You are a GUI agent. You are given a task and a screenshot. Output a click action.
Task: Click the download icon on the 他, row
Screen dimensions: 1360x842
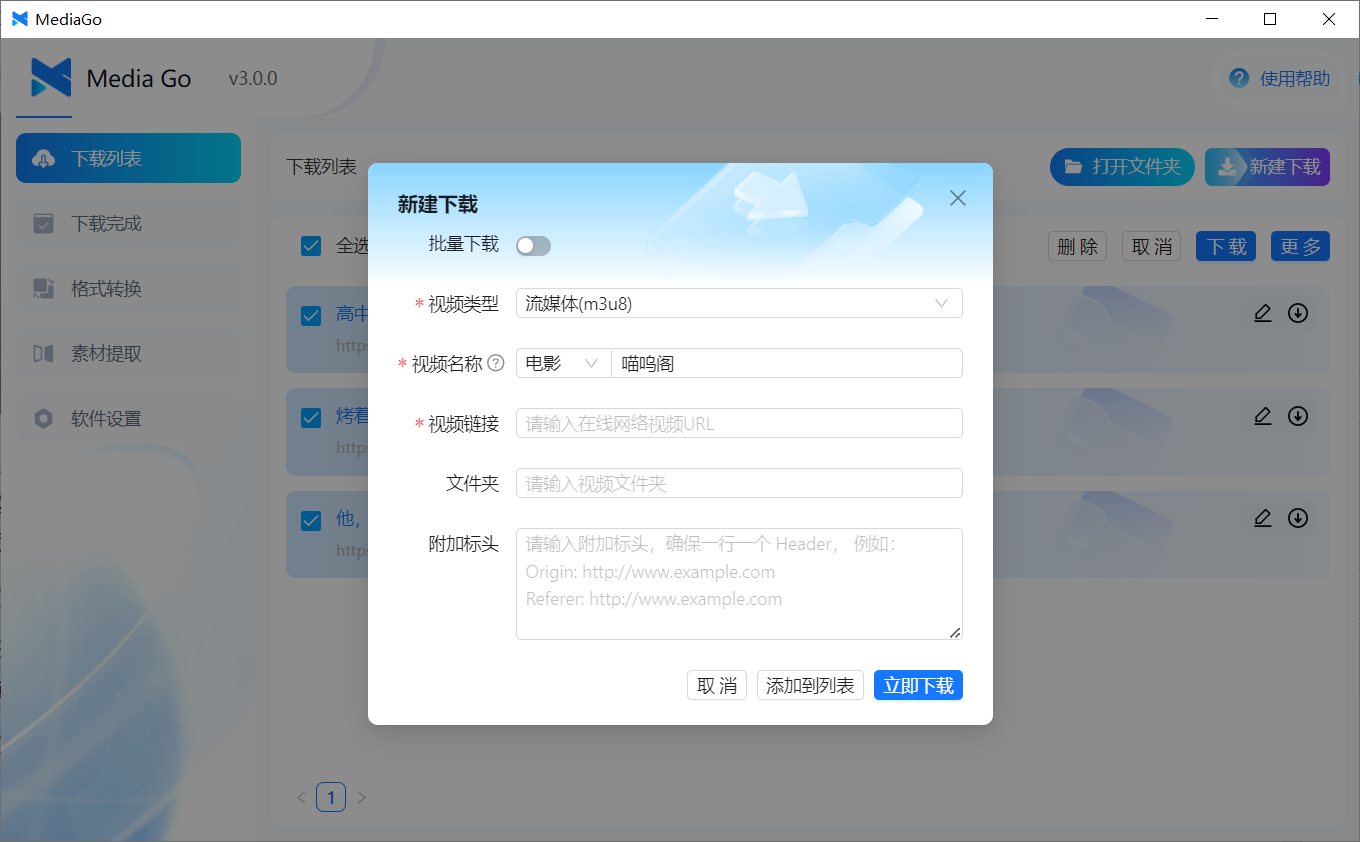pyautogui.click(x=1298, y=518)
